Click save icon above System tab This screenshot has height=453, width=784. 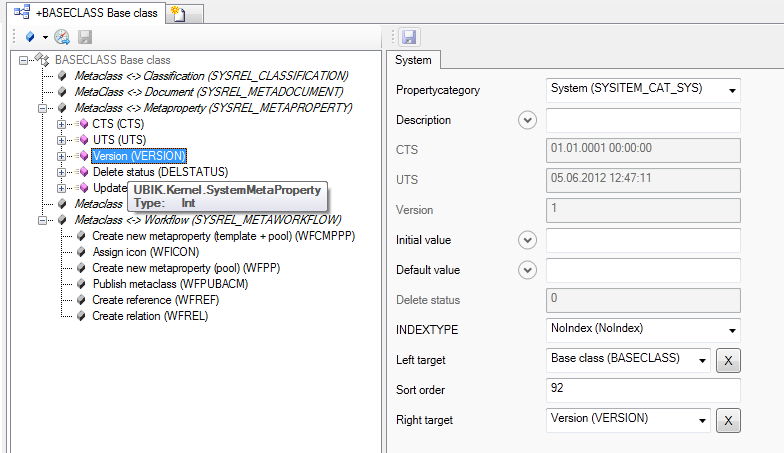coord(408,37)
